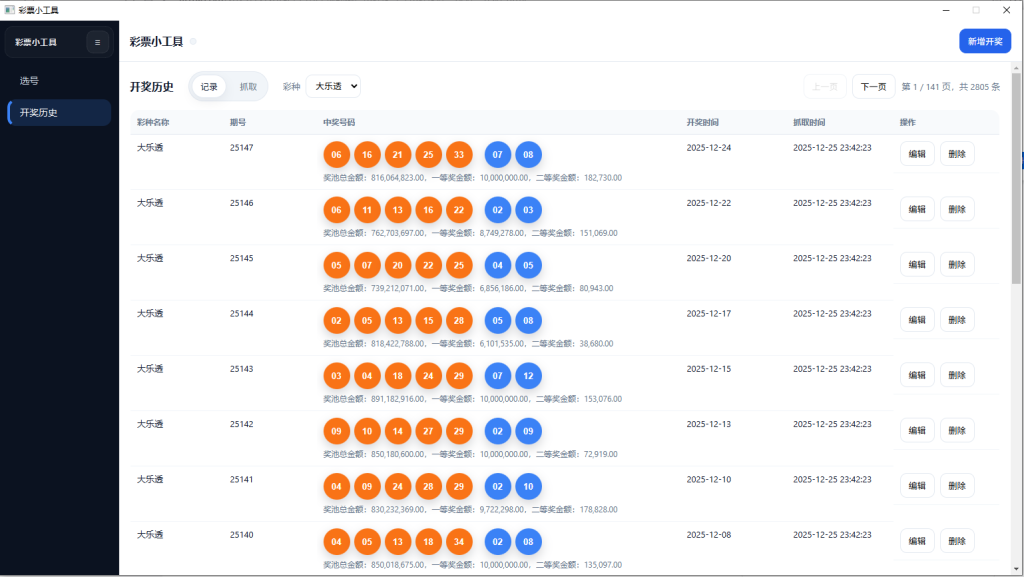Select the 记录 segment

(x=209, y=87)
